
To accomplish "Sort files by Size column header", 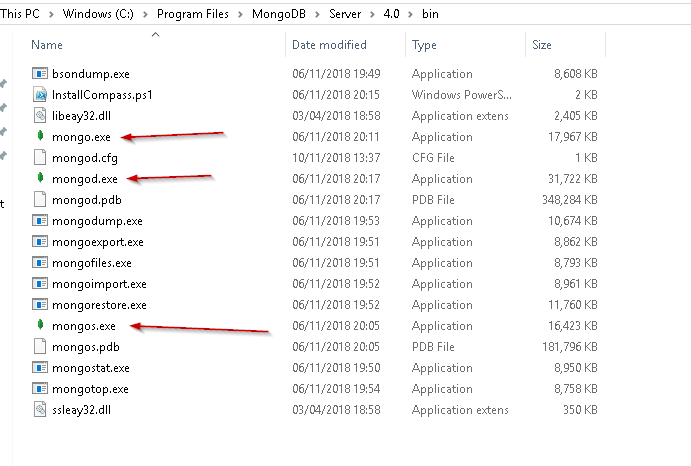I will click(x=542, y=45).
